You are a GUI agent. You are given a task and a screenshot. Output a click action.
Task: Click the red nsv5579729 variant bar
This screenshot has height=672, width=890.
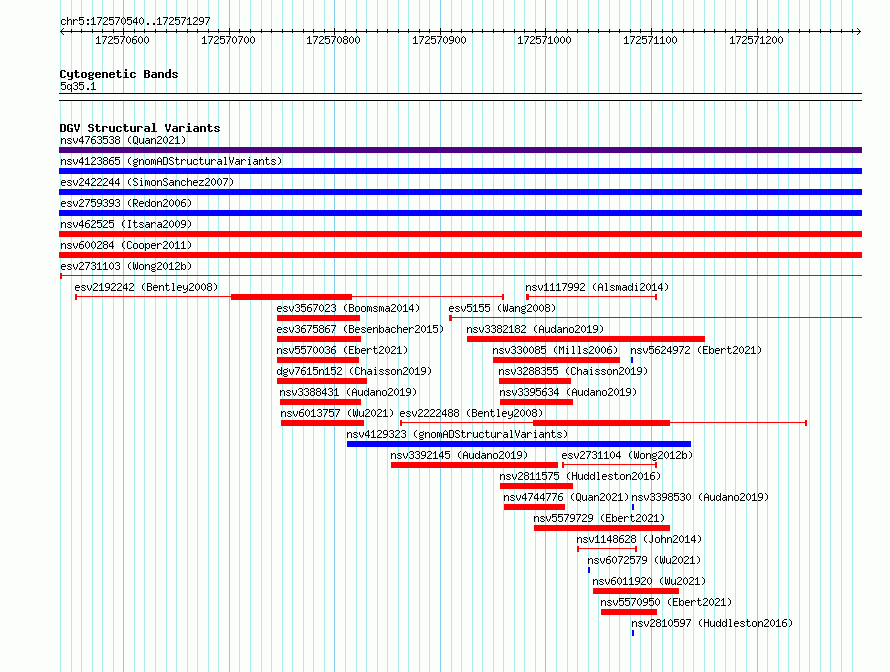(602, 528)
